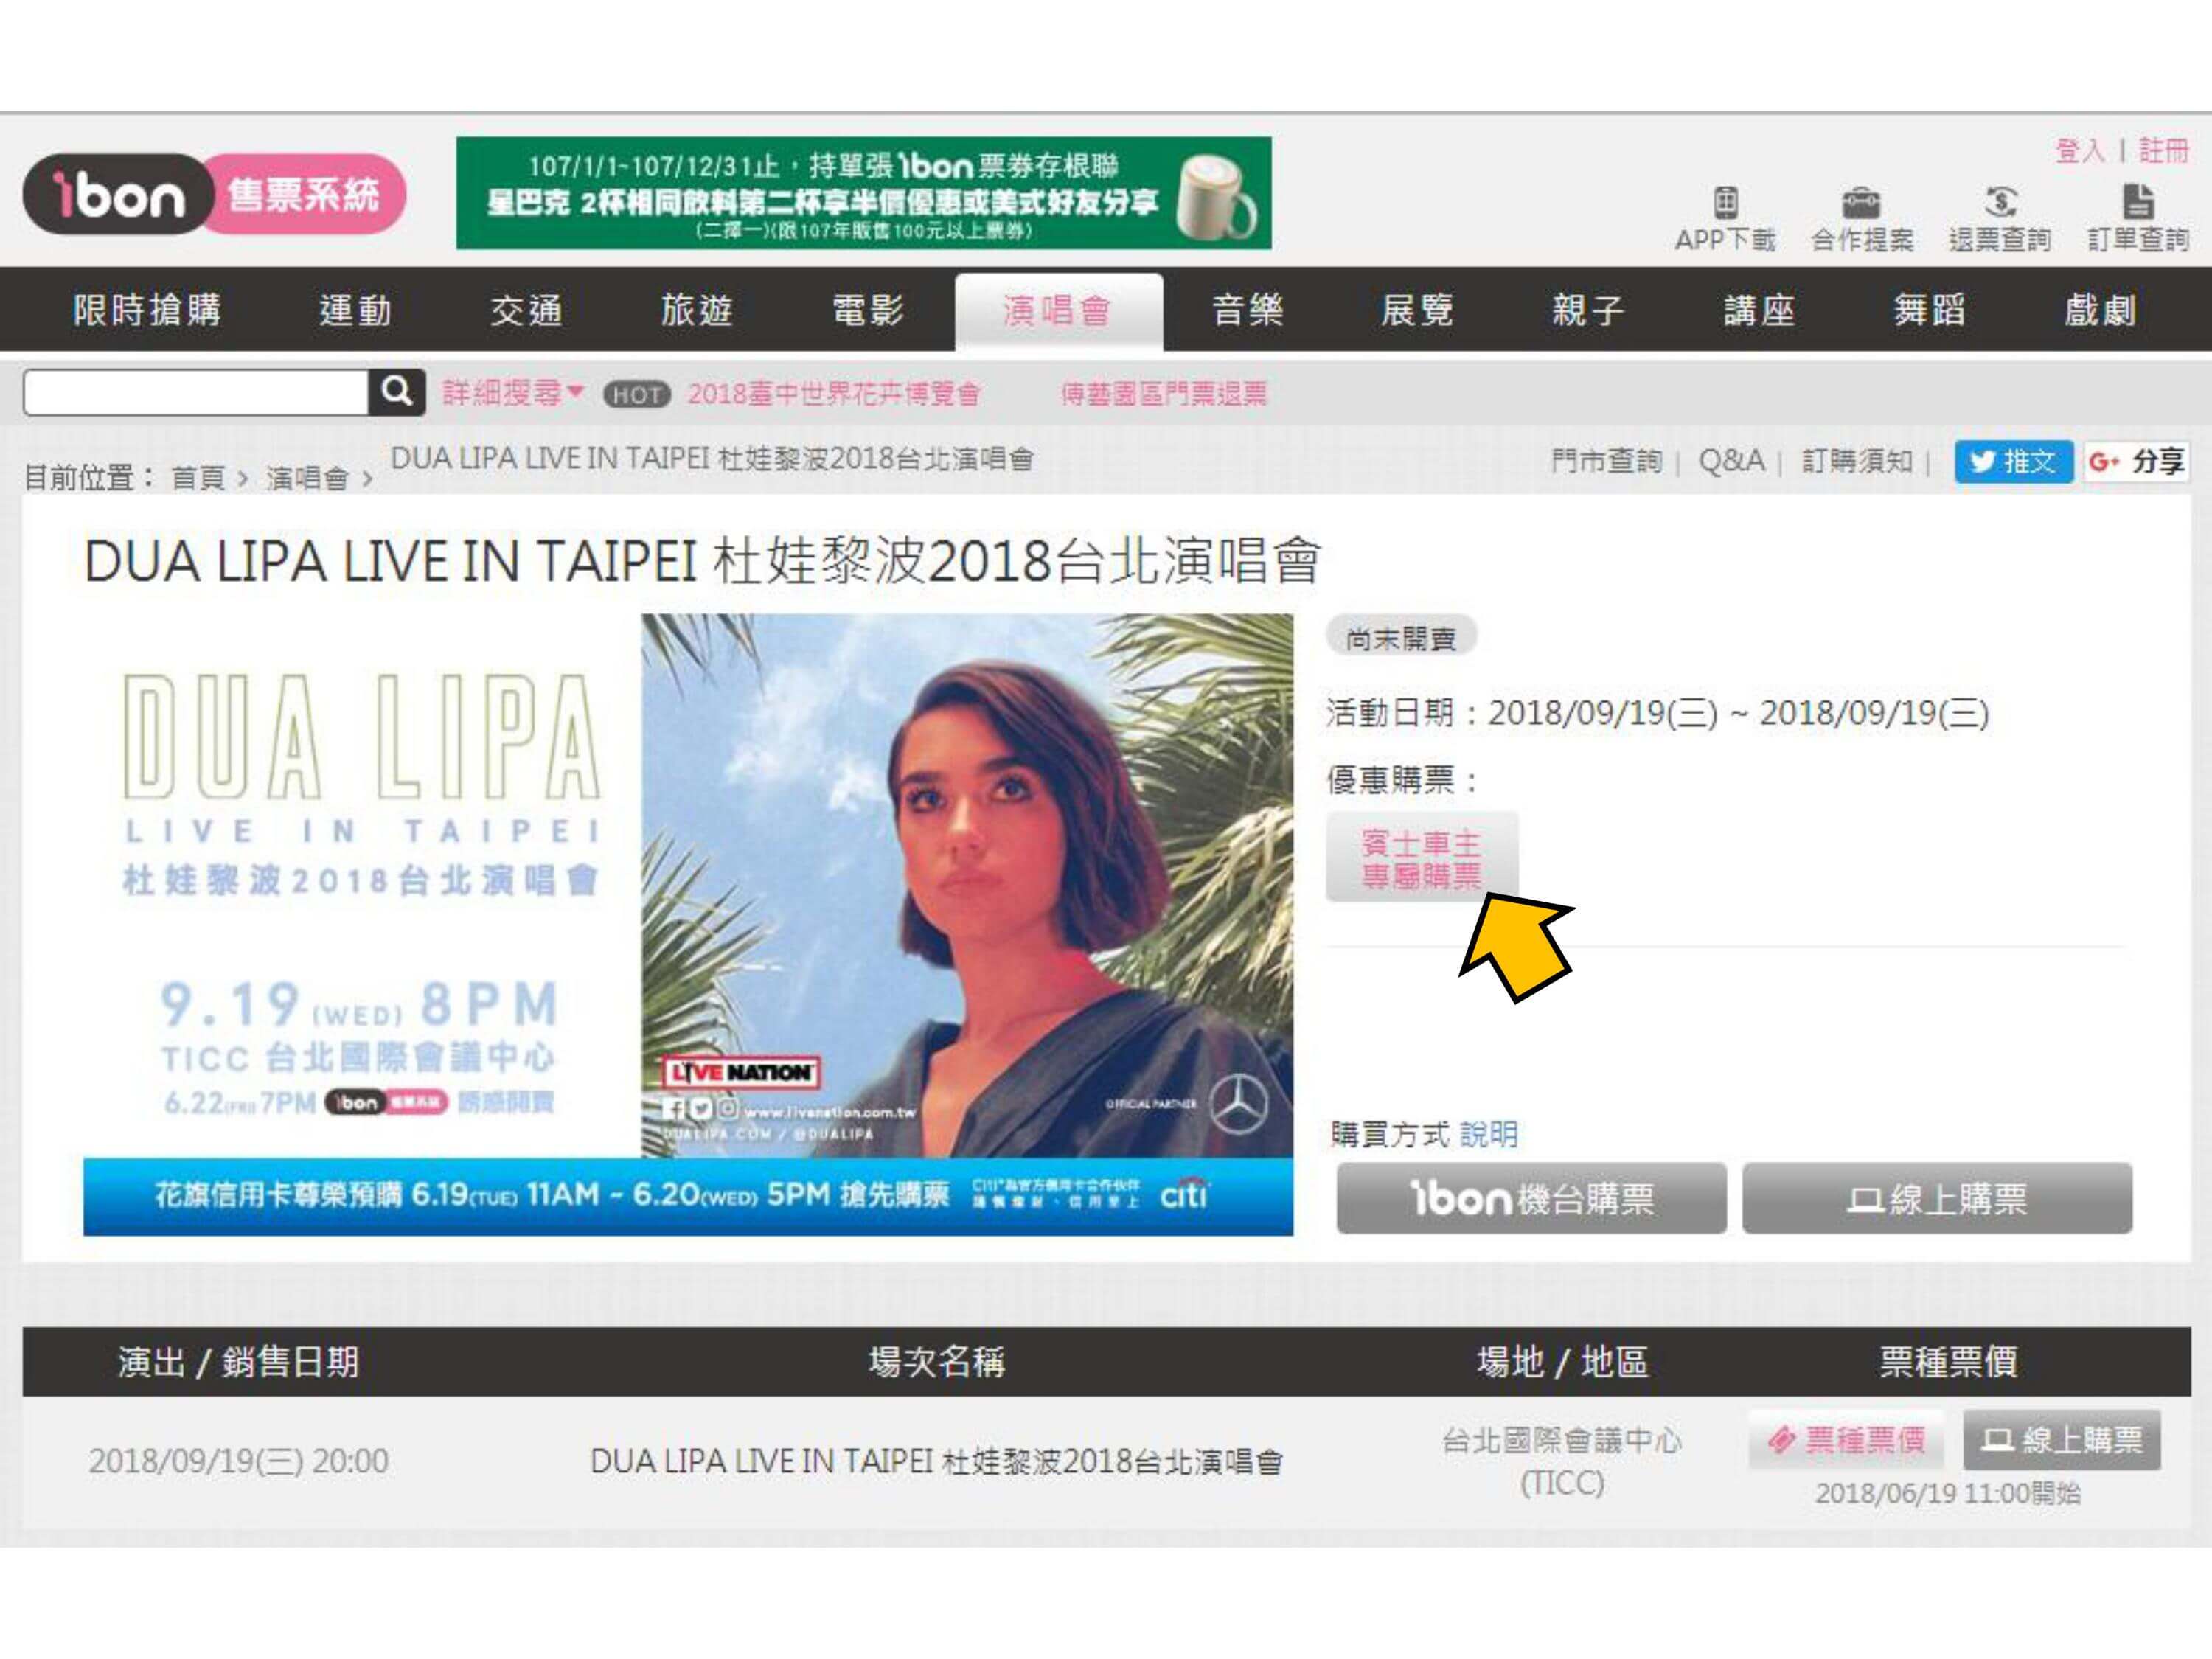Click 線上購票 button in table row
2212x1659 pixels.
pos(2062,1440)
